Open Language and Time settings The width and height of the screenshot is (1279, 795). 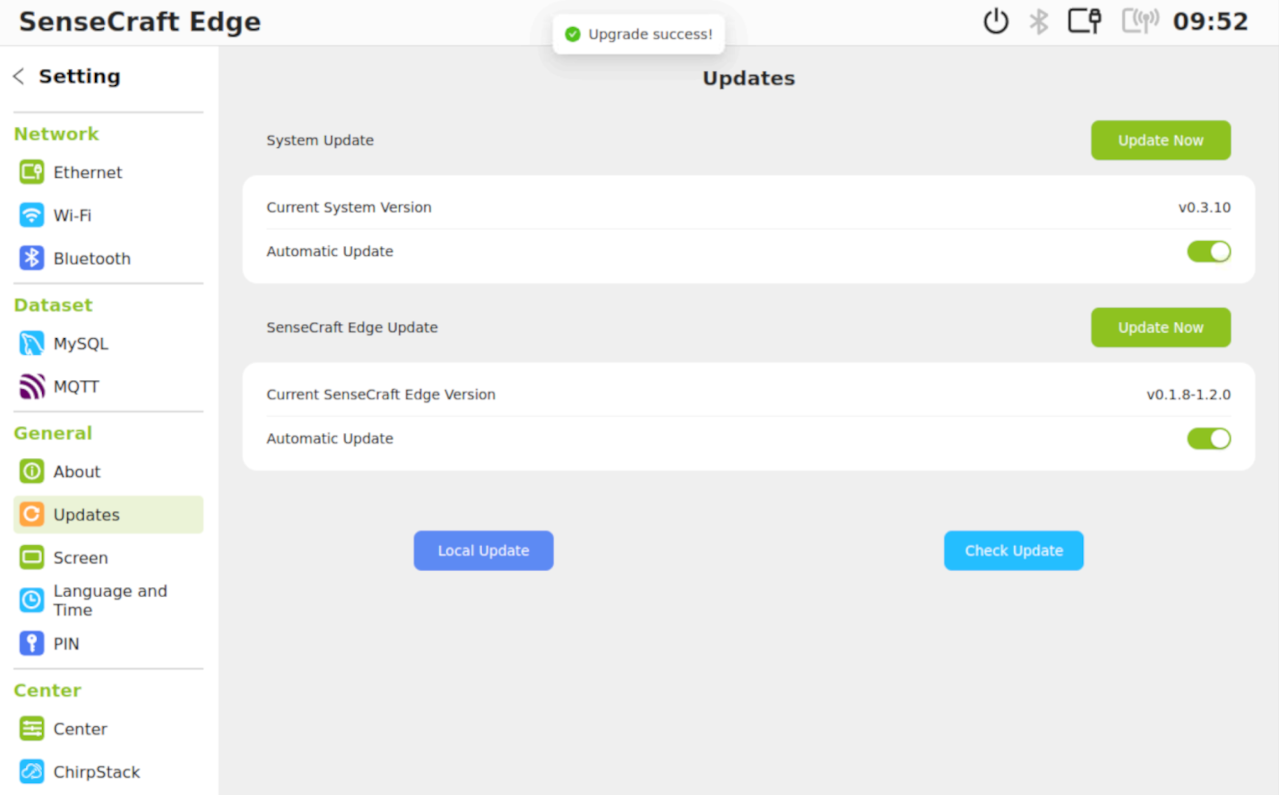click(108, 600)
